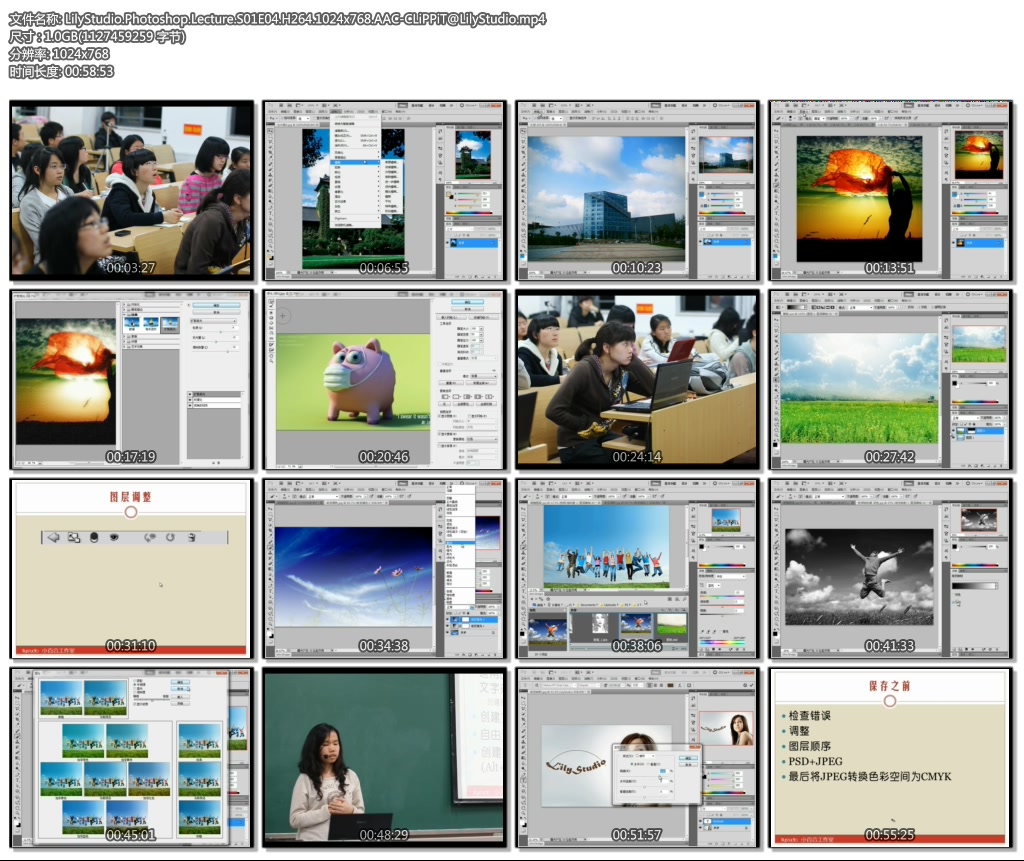Click the circle ornament under 图层调整 title

pyautogui.click(x=131, y=512)
